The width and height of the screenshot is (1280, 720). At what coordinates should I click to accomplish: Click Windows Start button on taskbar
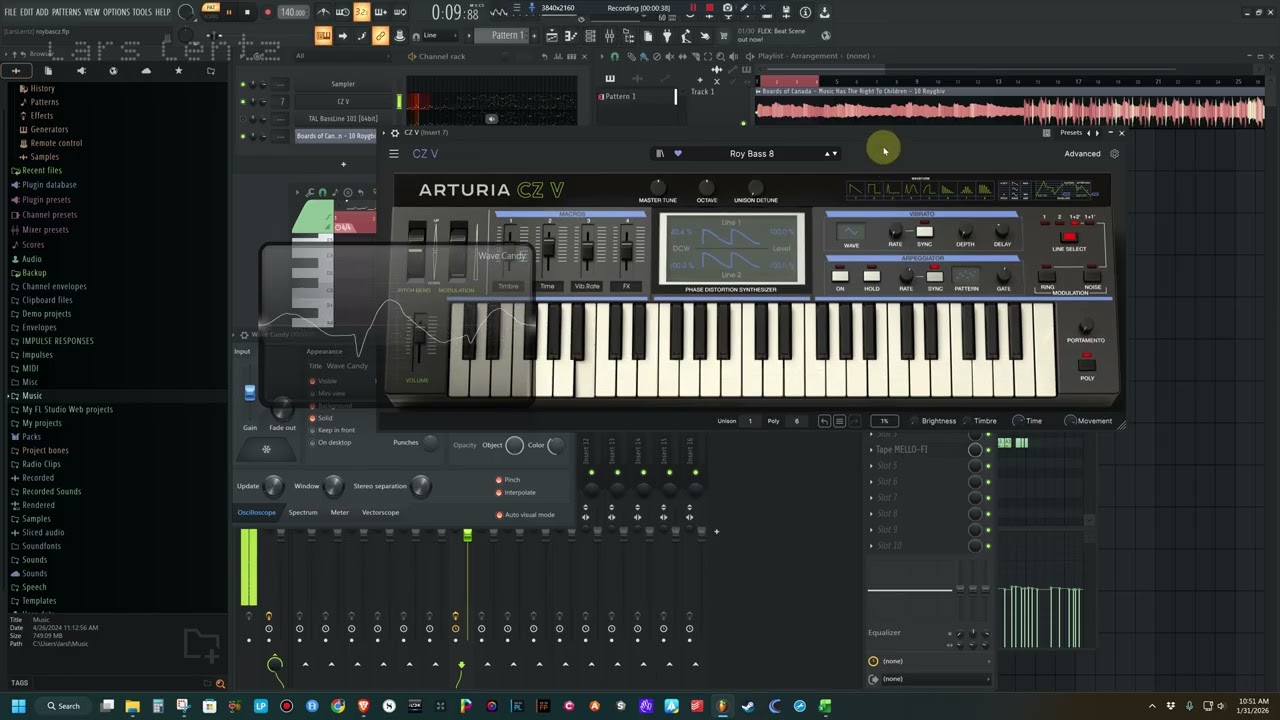(18, 706)
